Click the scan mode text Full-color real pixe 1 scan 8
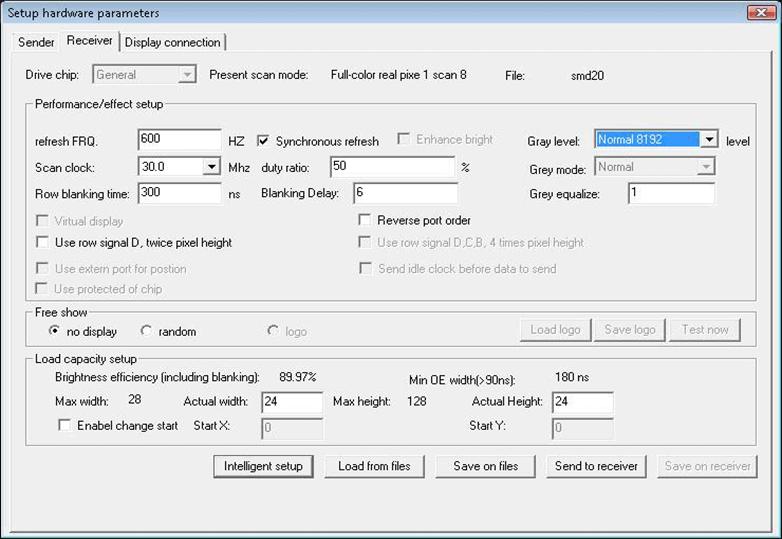Viewport: 782px width, 539px height. point(398,75)
